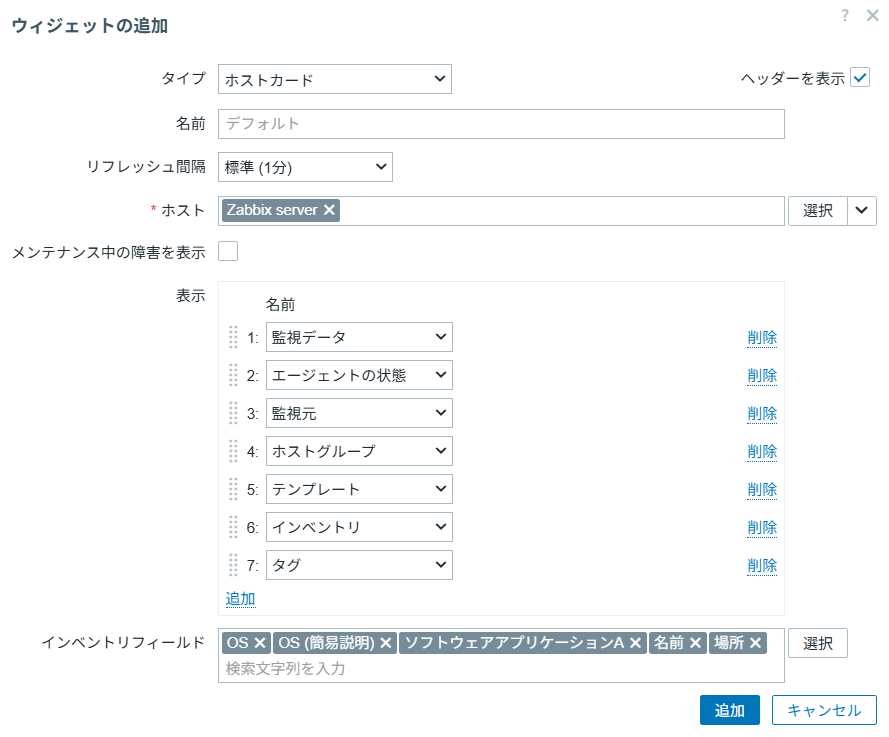Open row 4 dropdown ホストグループ
889x737 pixels.
[x=359, y=451]
